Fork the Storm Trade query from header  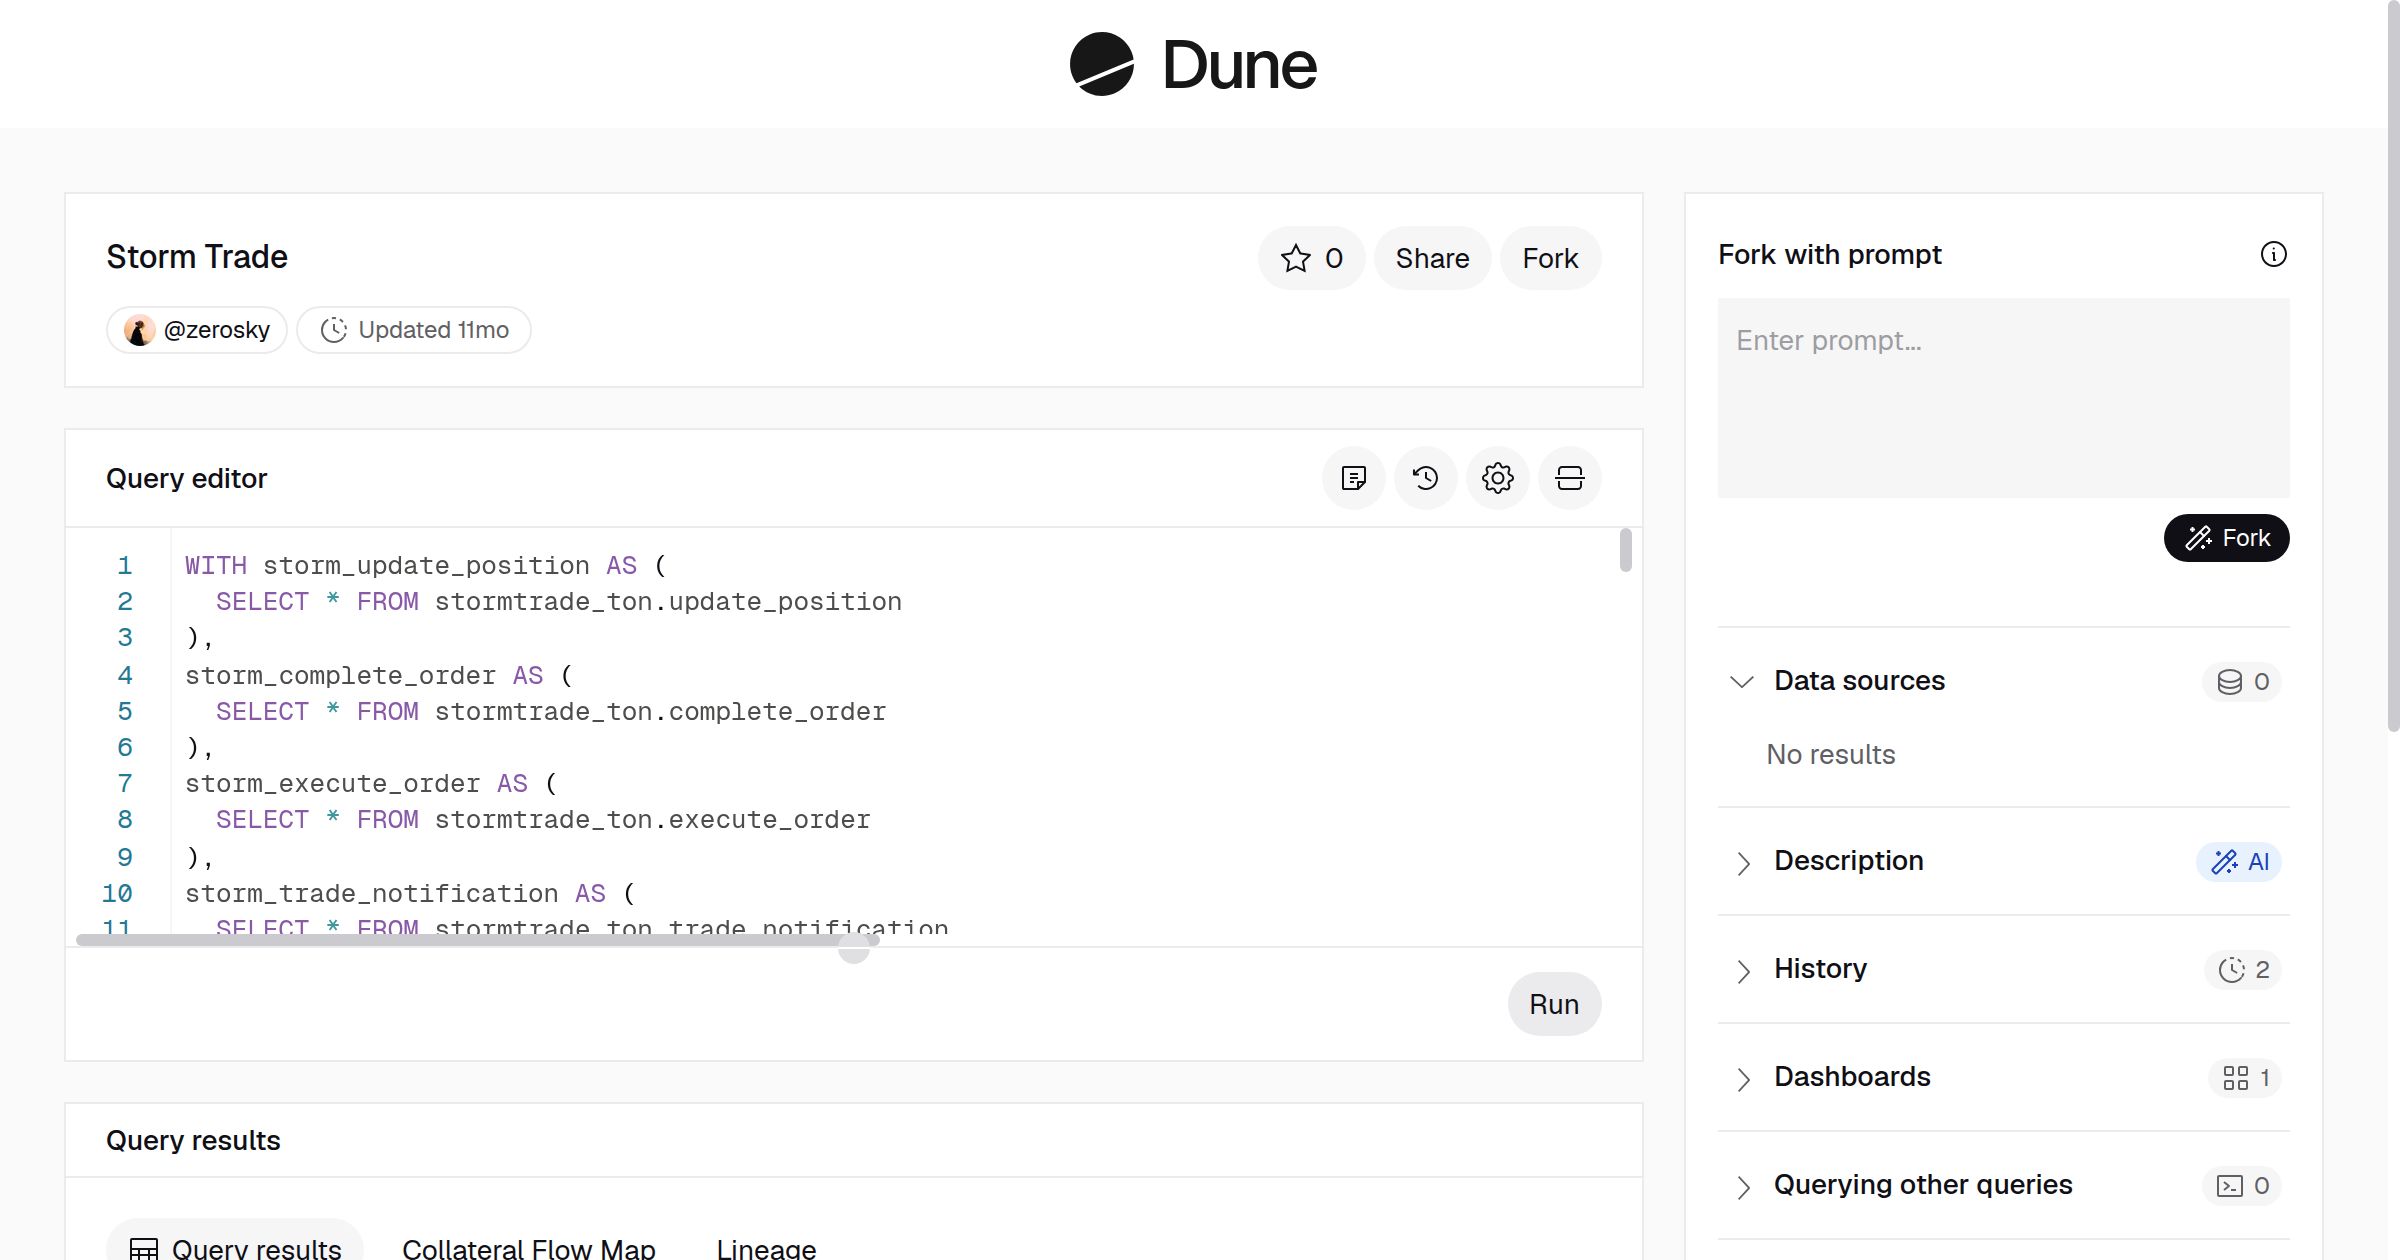(1550, 258)
